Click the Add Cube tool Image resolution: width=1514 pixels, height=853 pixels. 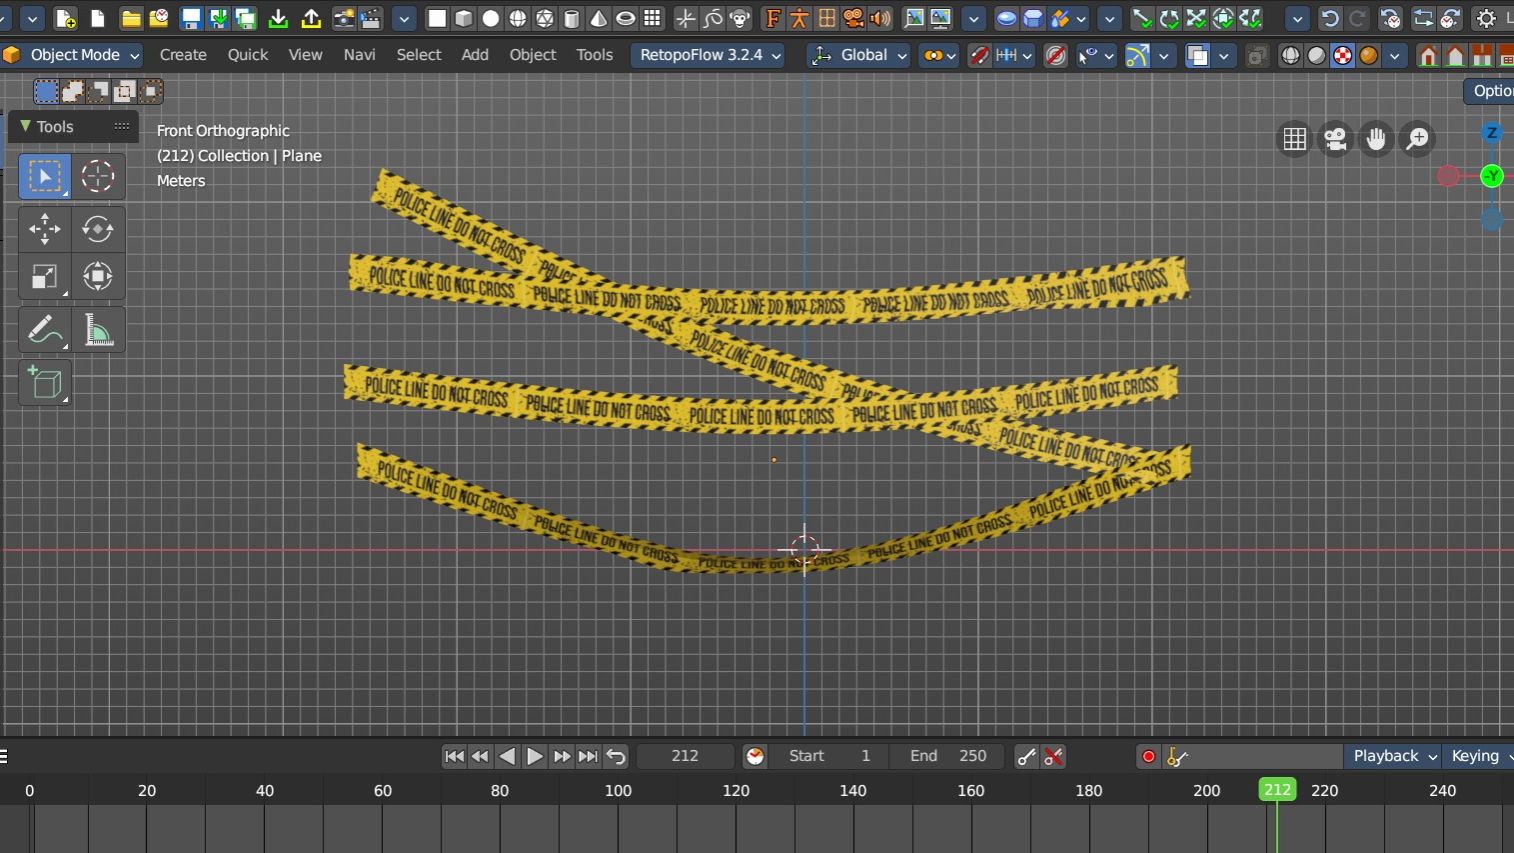coord(44,384)
